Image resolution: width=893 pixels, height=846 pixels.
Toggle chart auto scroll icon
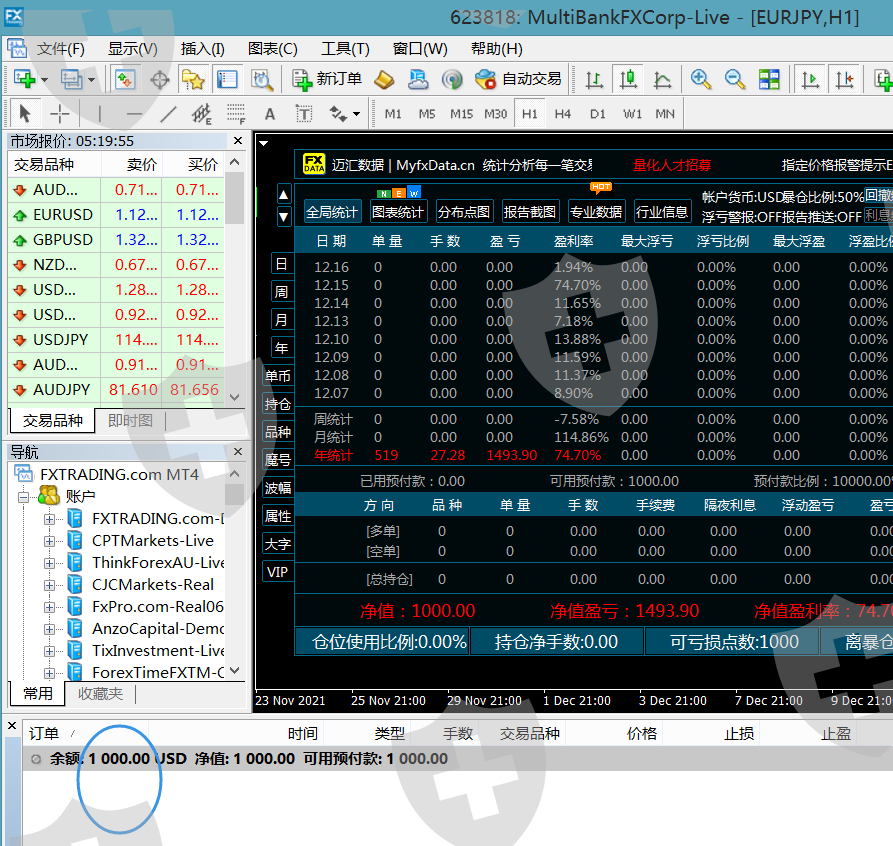point(810,79)
